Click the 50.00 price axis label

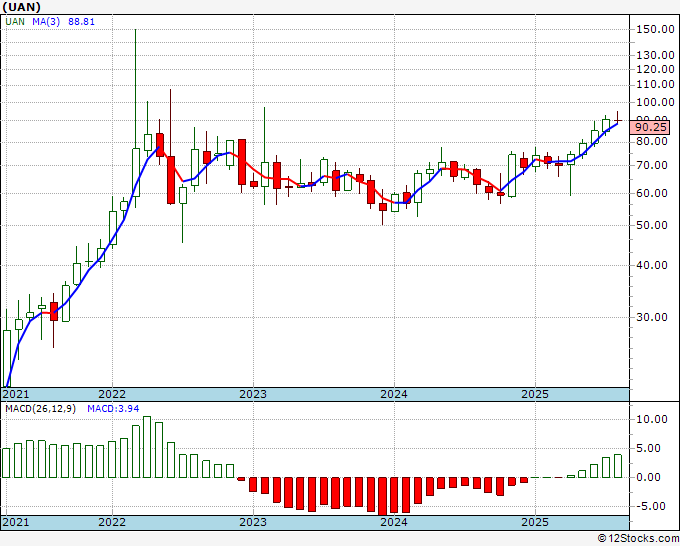[652, 225]
